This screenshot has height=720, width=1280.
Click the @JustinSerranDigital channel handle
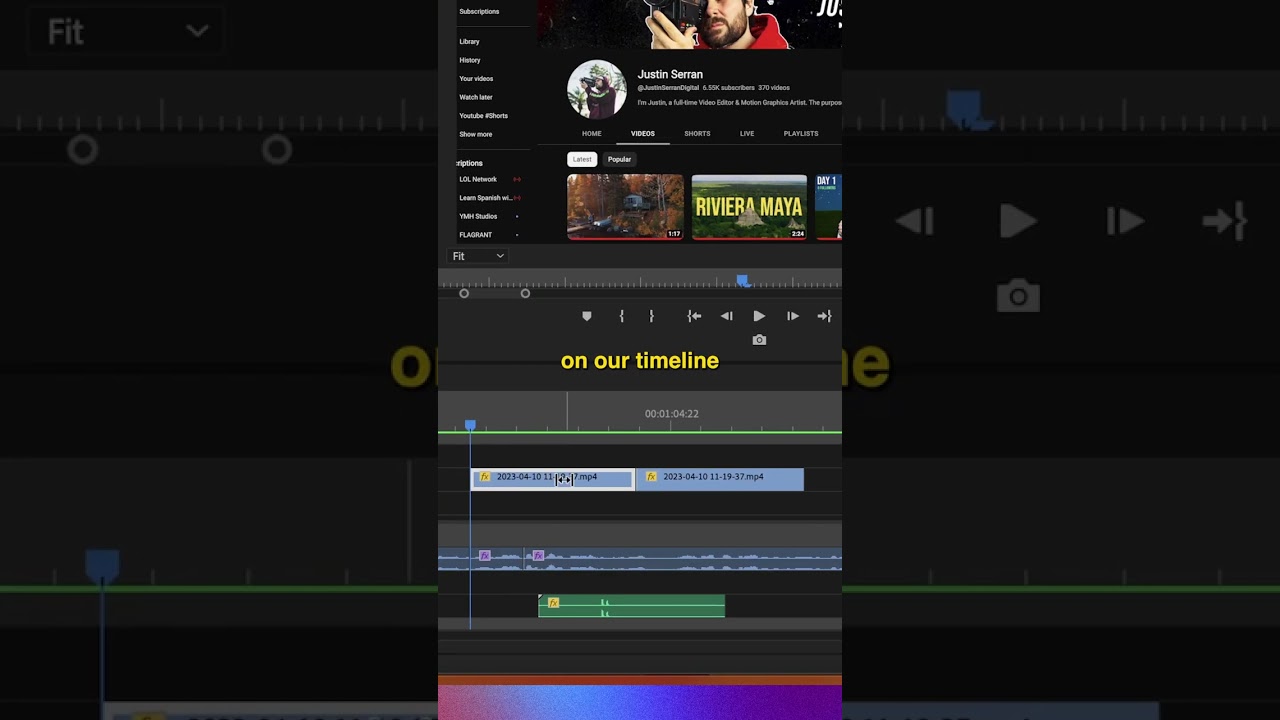pos(668,88)
